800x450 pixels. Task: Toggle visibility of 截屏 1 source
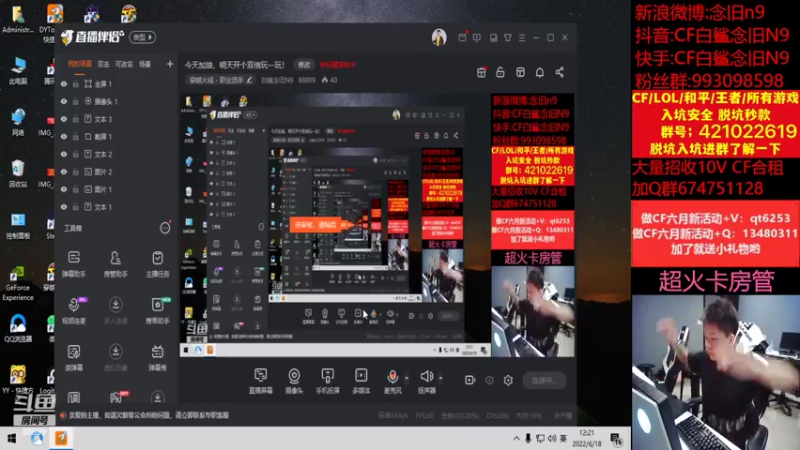pyautogui.click(x=64, y=137)
